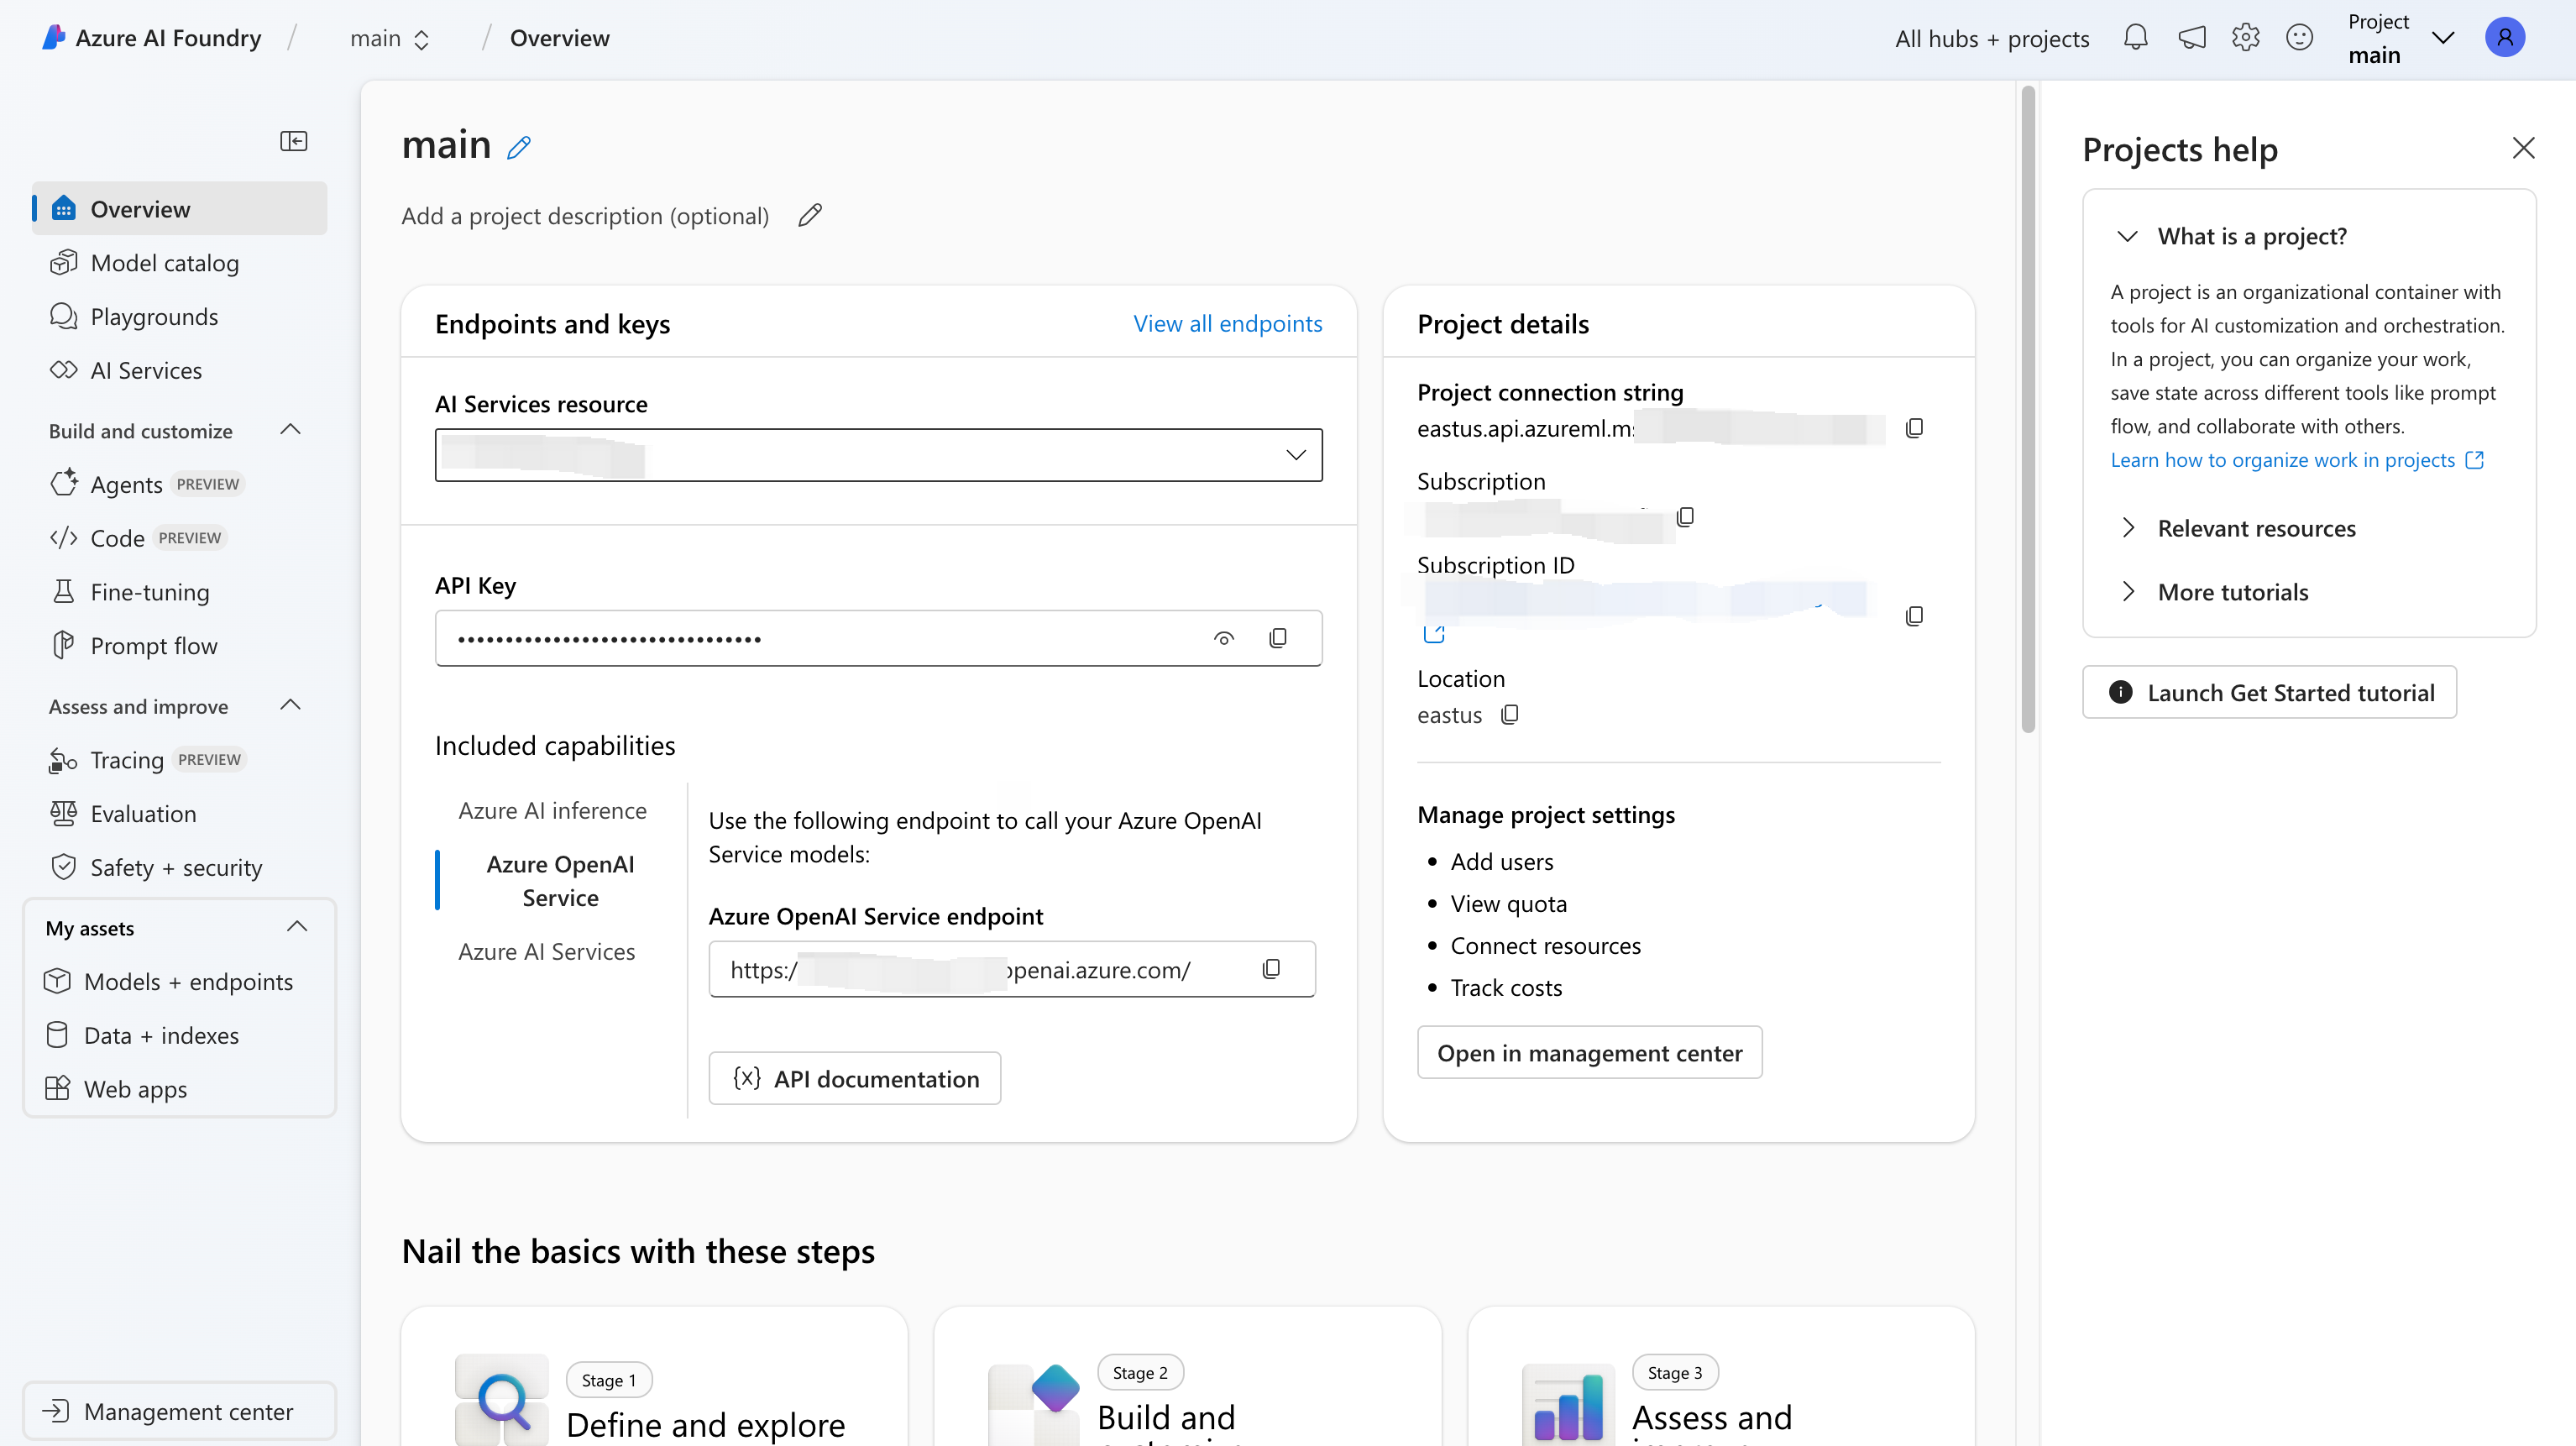Click Overview in the top breadcrumb
The width and height of the screenshot is (2576, 1446).
tap(559, 38)
